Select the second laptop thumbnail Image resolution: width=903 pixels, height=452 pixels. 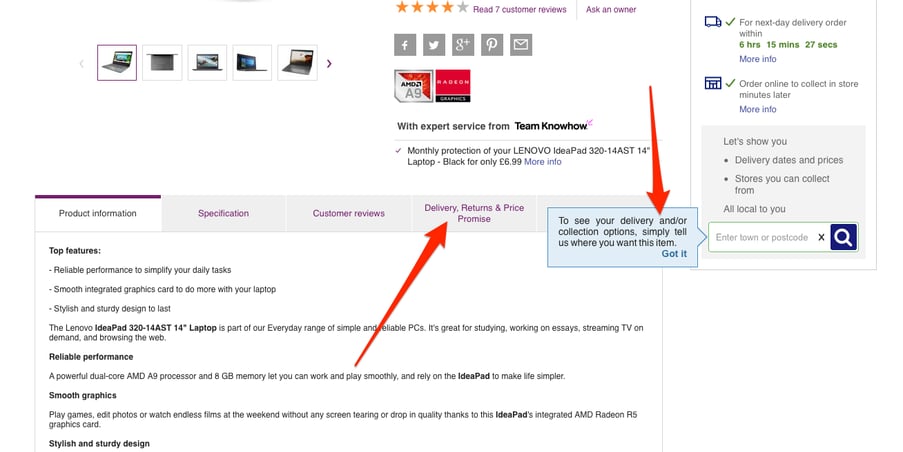162,63
